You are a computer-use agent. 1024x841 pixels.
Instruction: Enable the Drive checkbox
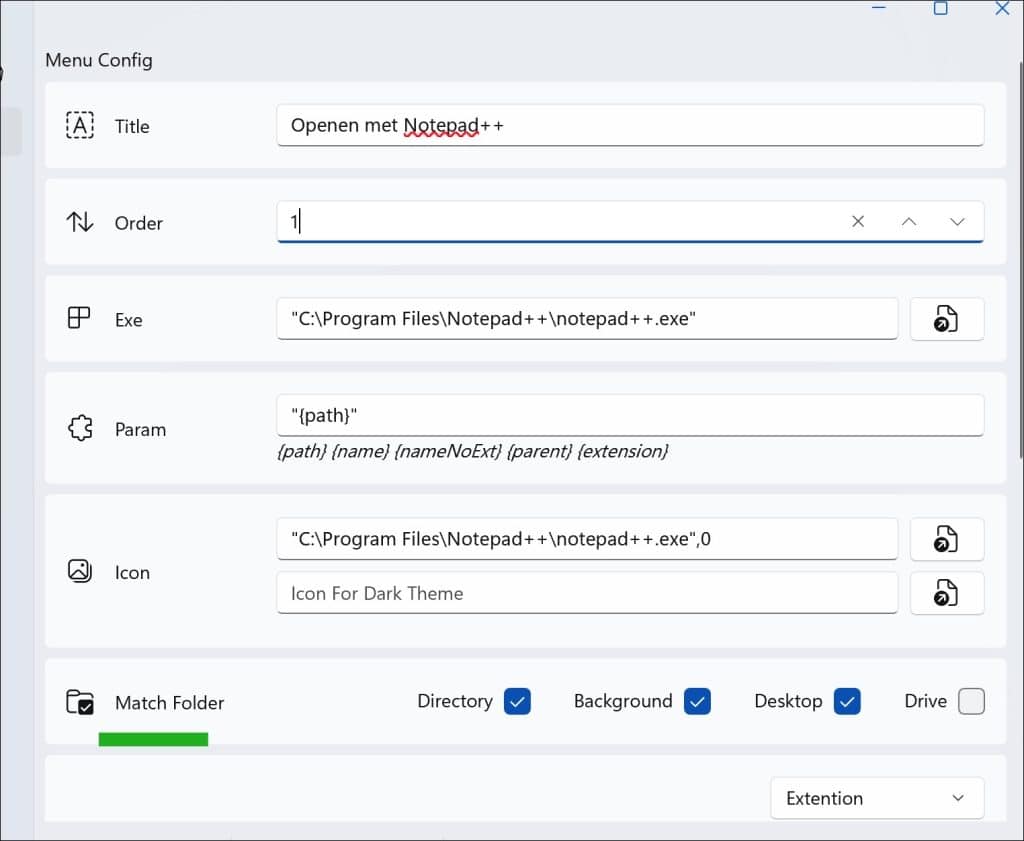[971, 701]
